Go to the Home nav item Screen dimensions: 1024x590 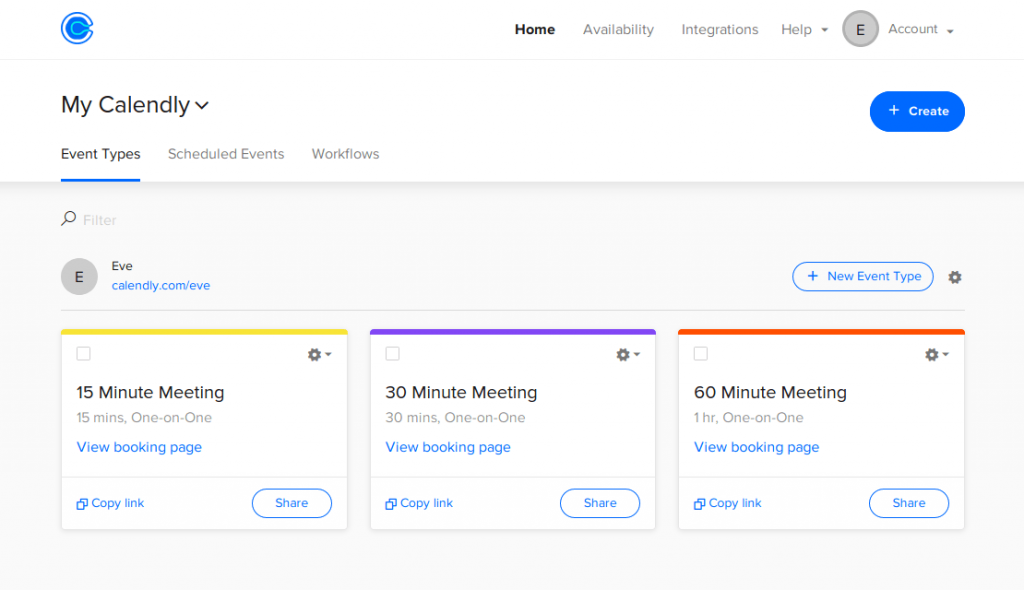coord(535,29)
